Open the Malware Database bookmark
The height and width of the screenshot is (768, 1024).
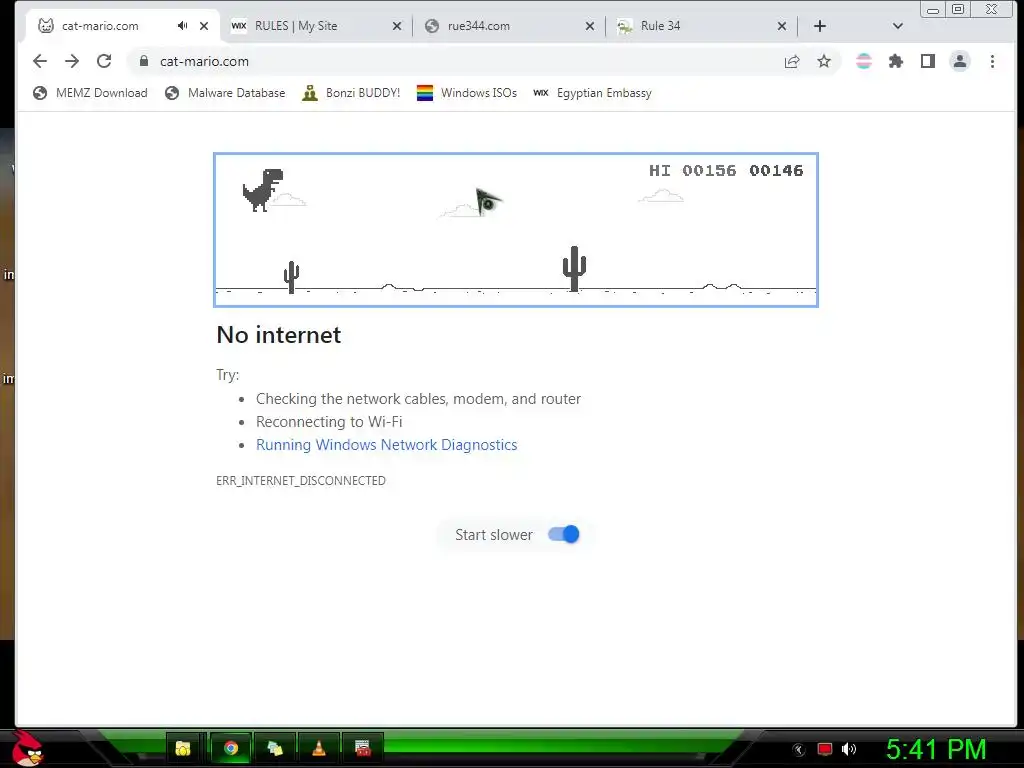[225, 93]
